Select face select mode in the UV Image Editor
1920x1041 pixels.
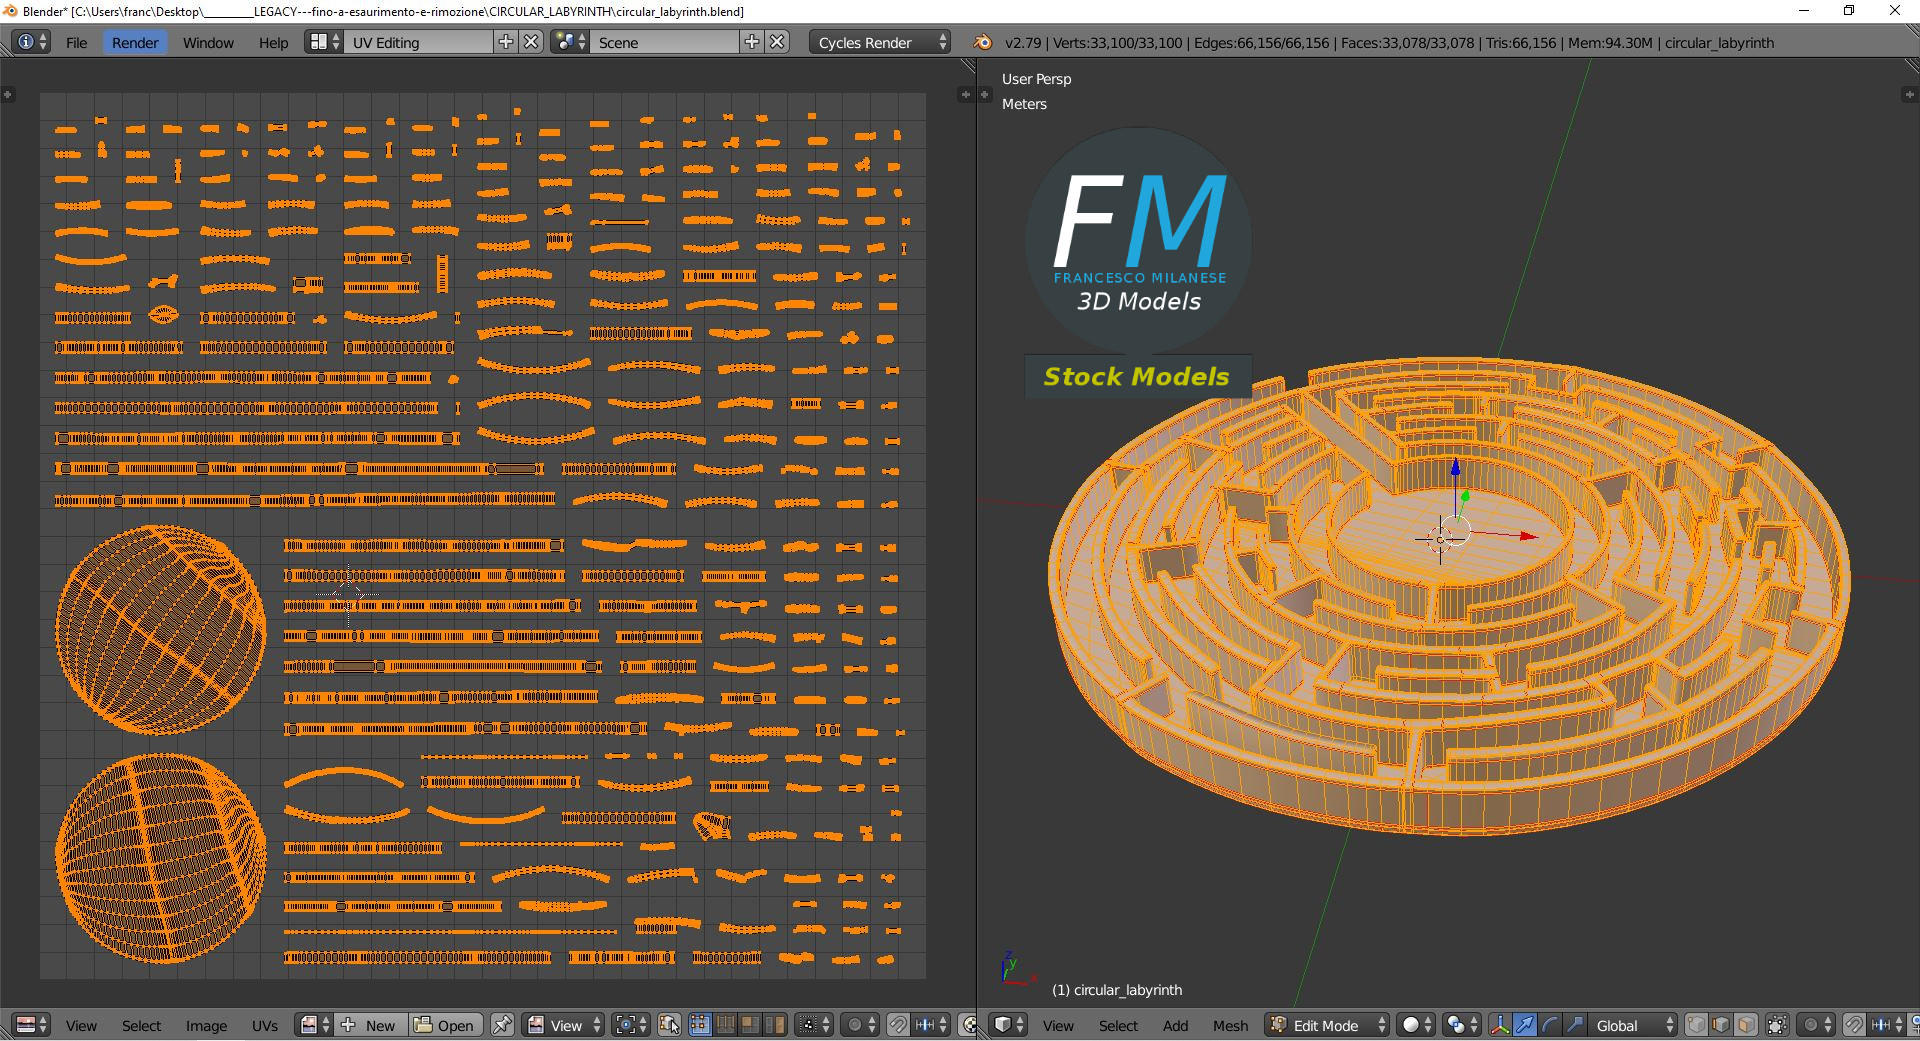(751, 1025)
